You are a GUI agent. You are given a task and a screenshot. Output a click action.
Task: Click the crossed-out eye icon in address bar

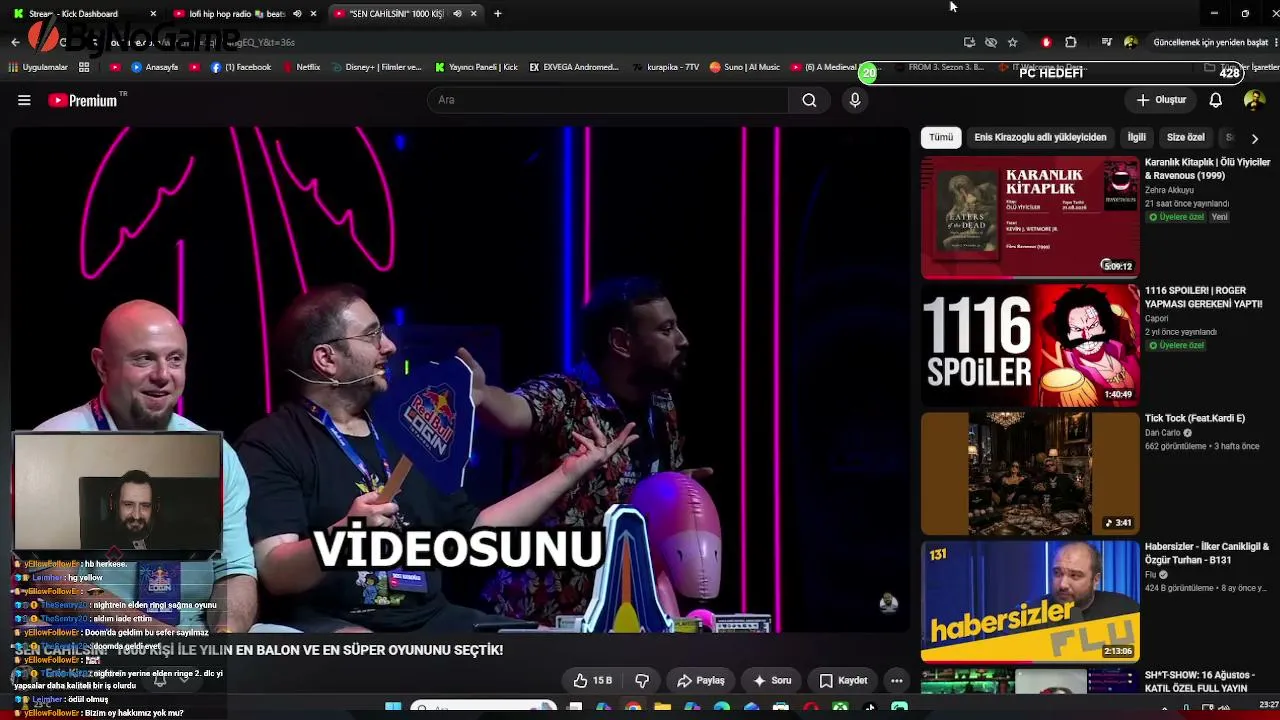(x=991, y=42)
